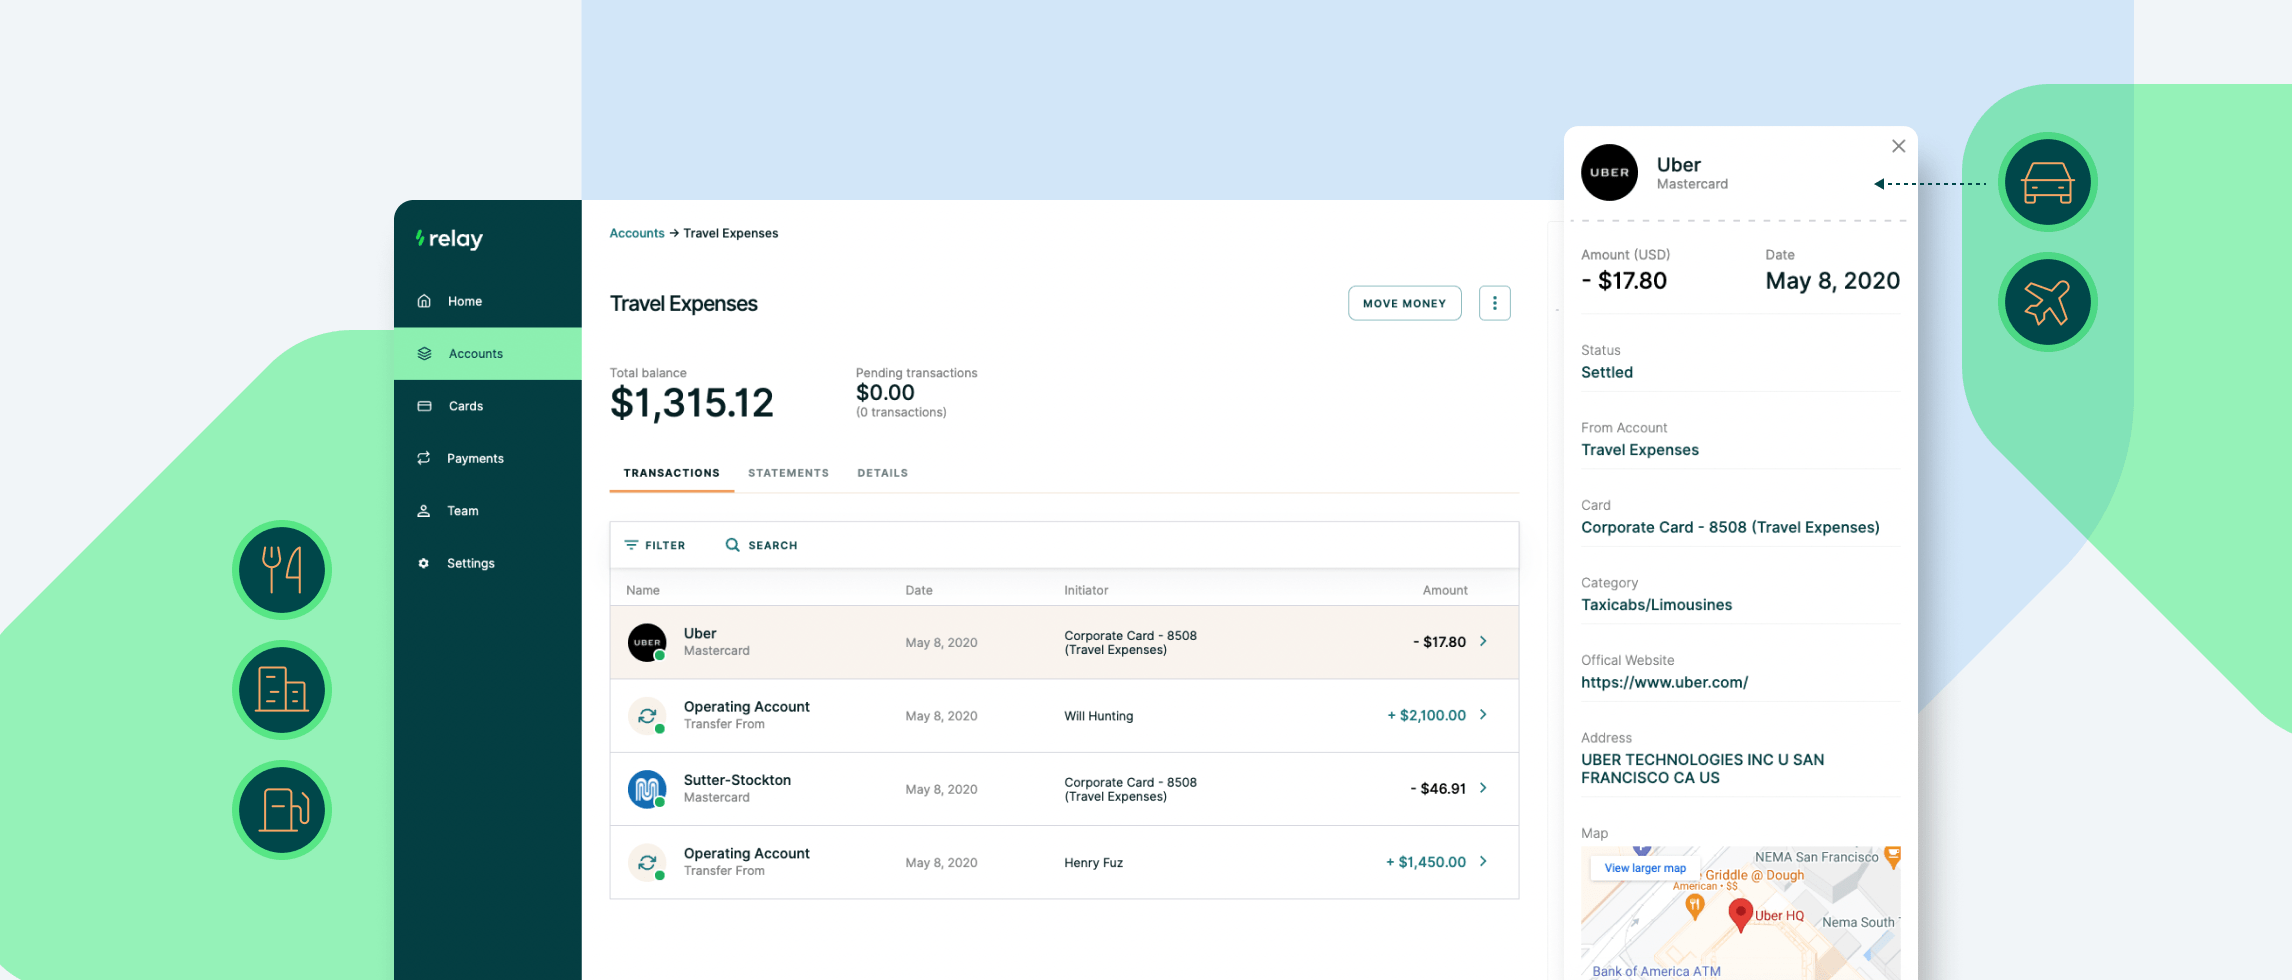The image size is (2292, 980).
Task: Click the Initiator column header
Action: 1086,590
